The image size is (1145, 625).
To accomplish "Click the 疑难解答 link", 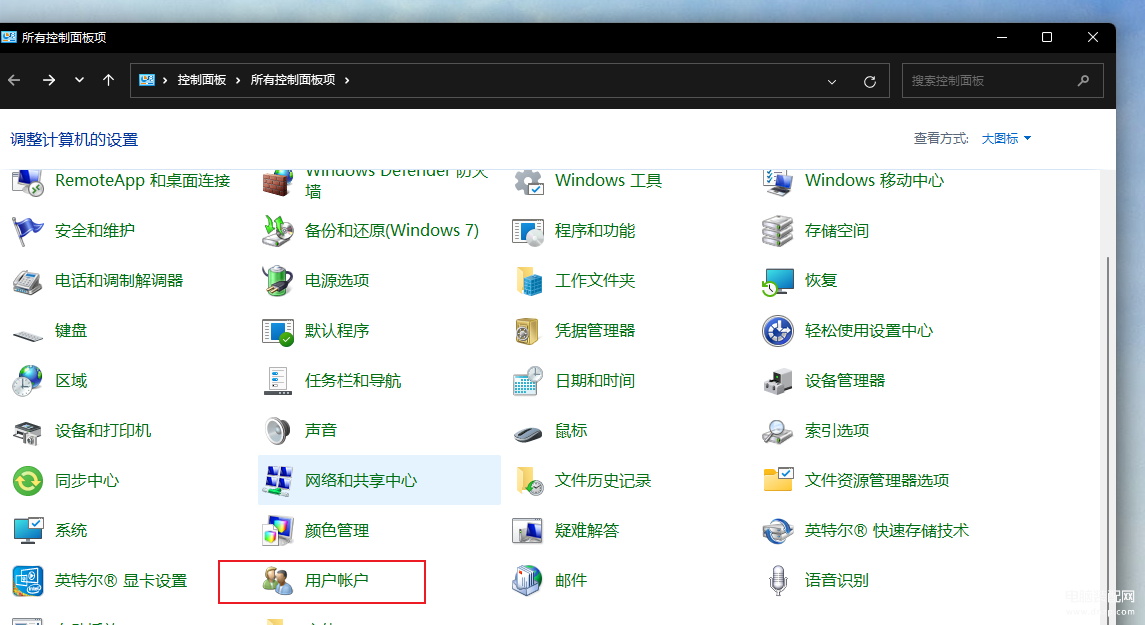I will (x=586, y=530).
